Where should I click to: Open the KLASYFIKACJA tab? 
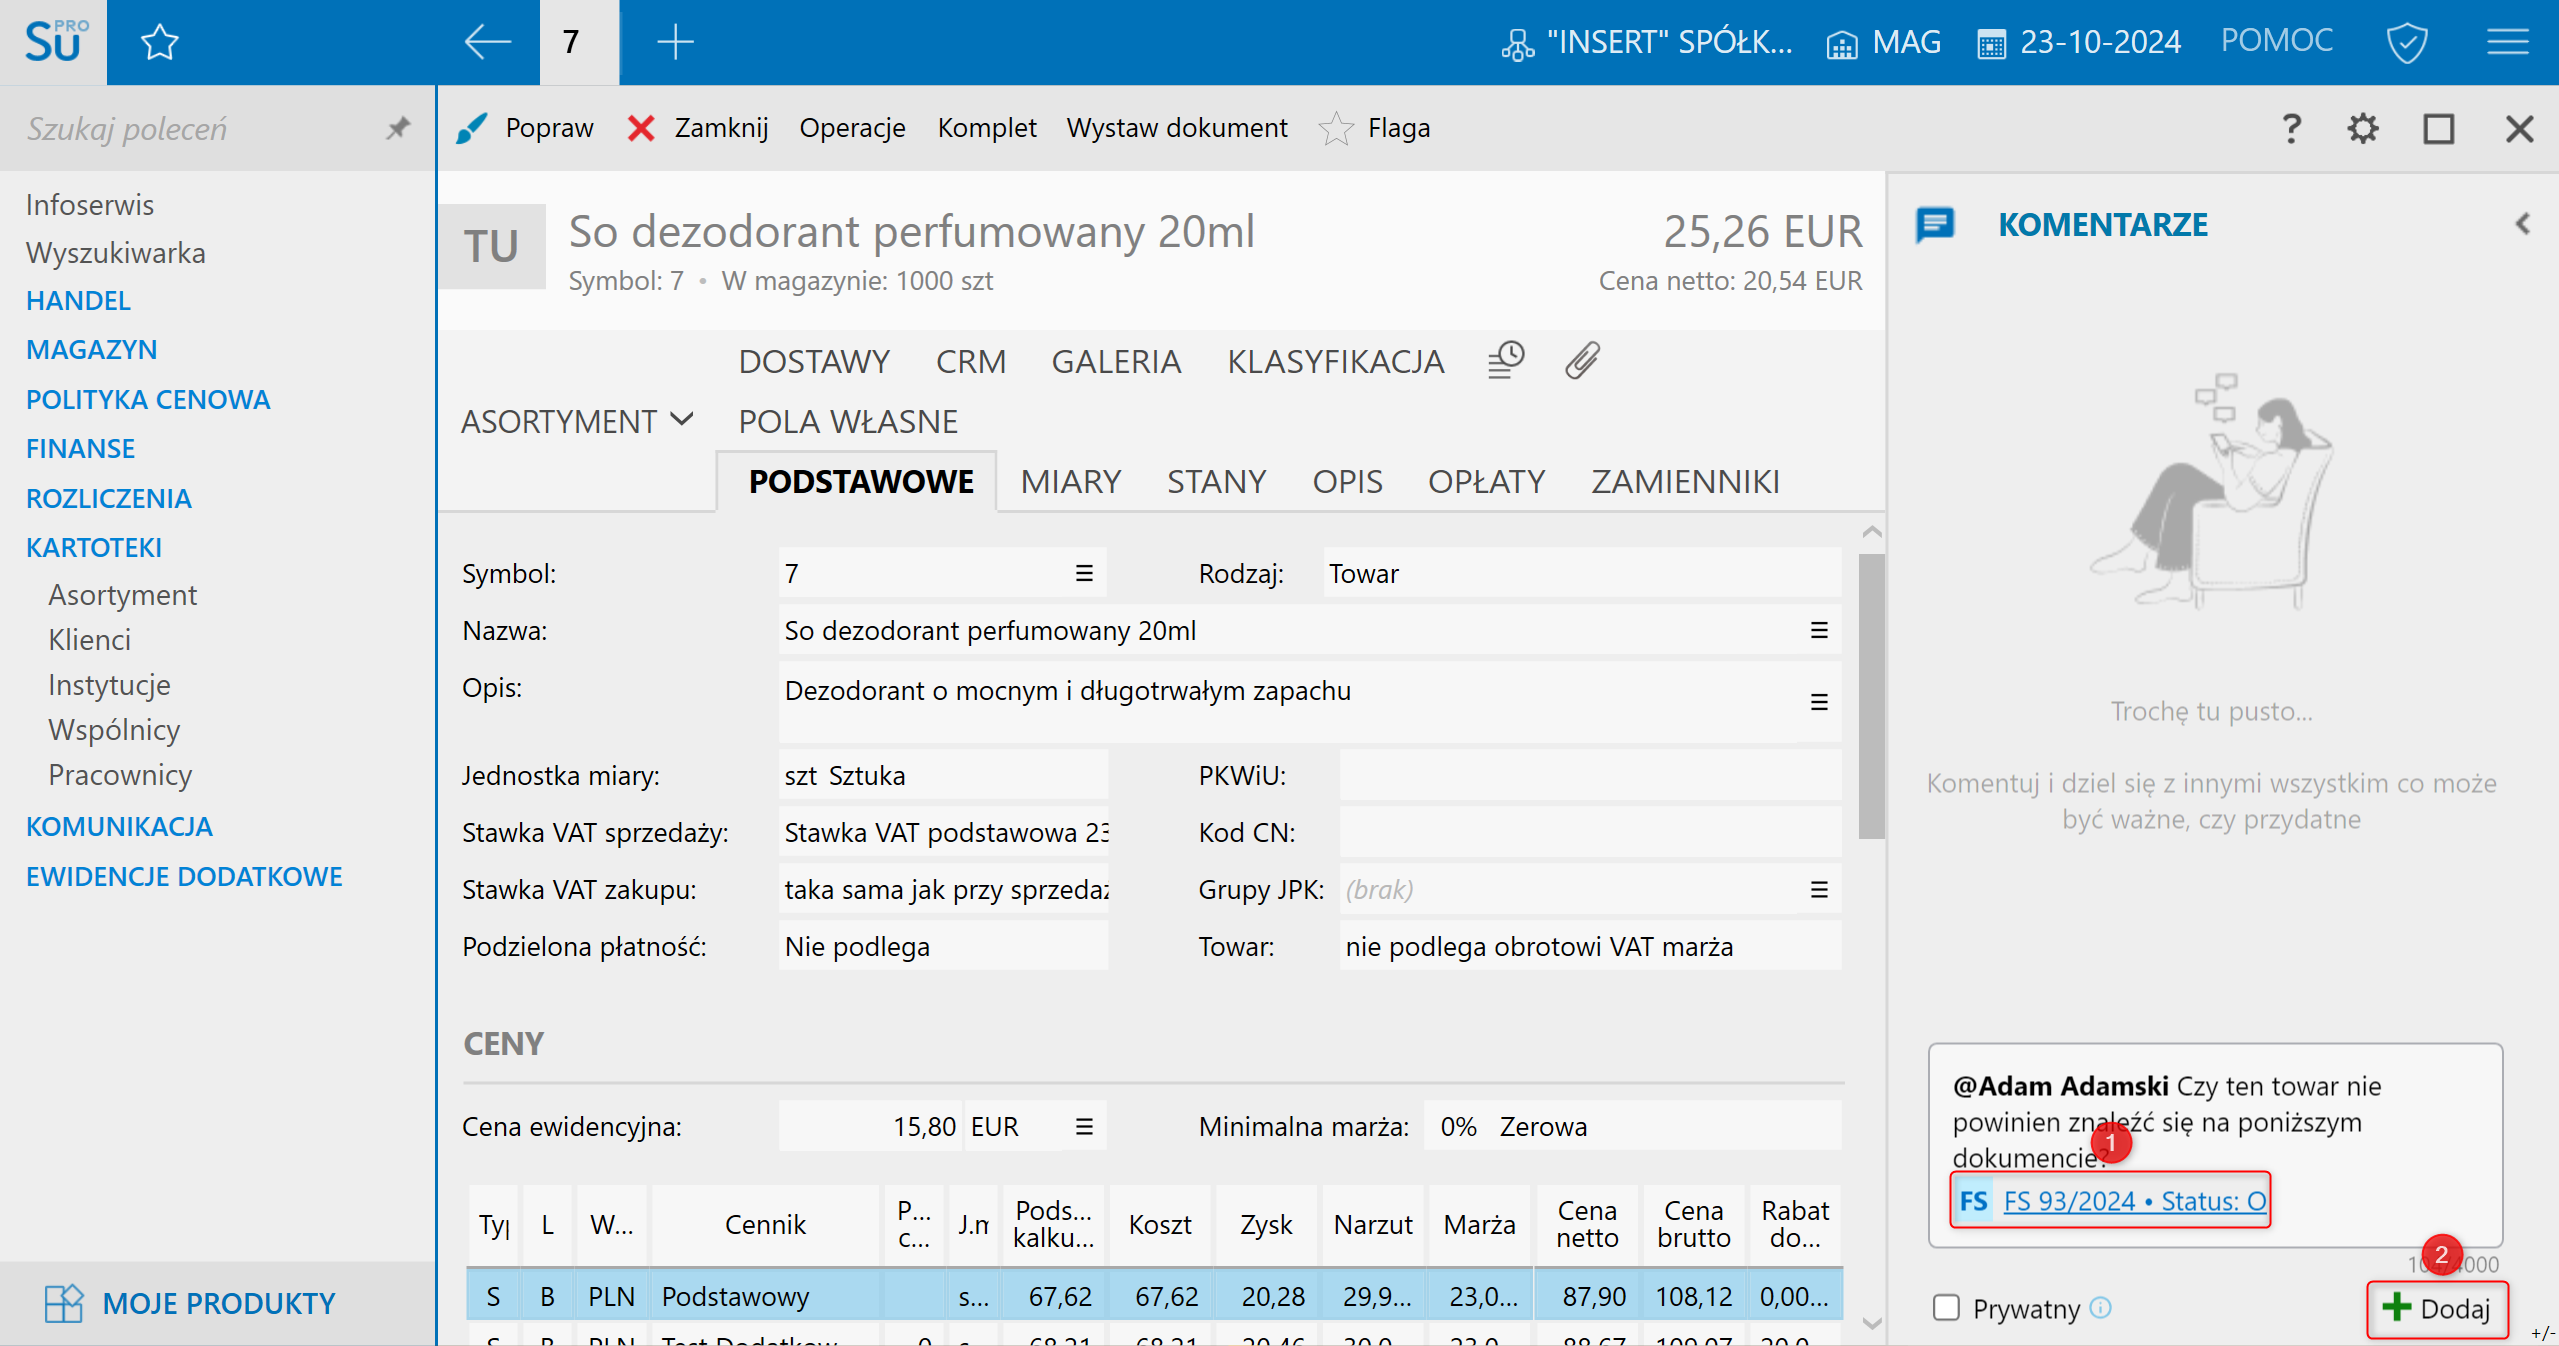1335,361
